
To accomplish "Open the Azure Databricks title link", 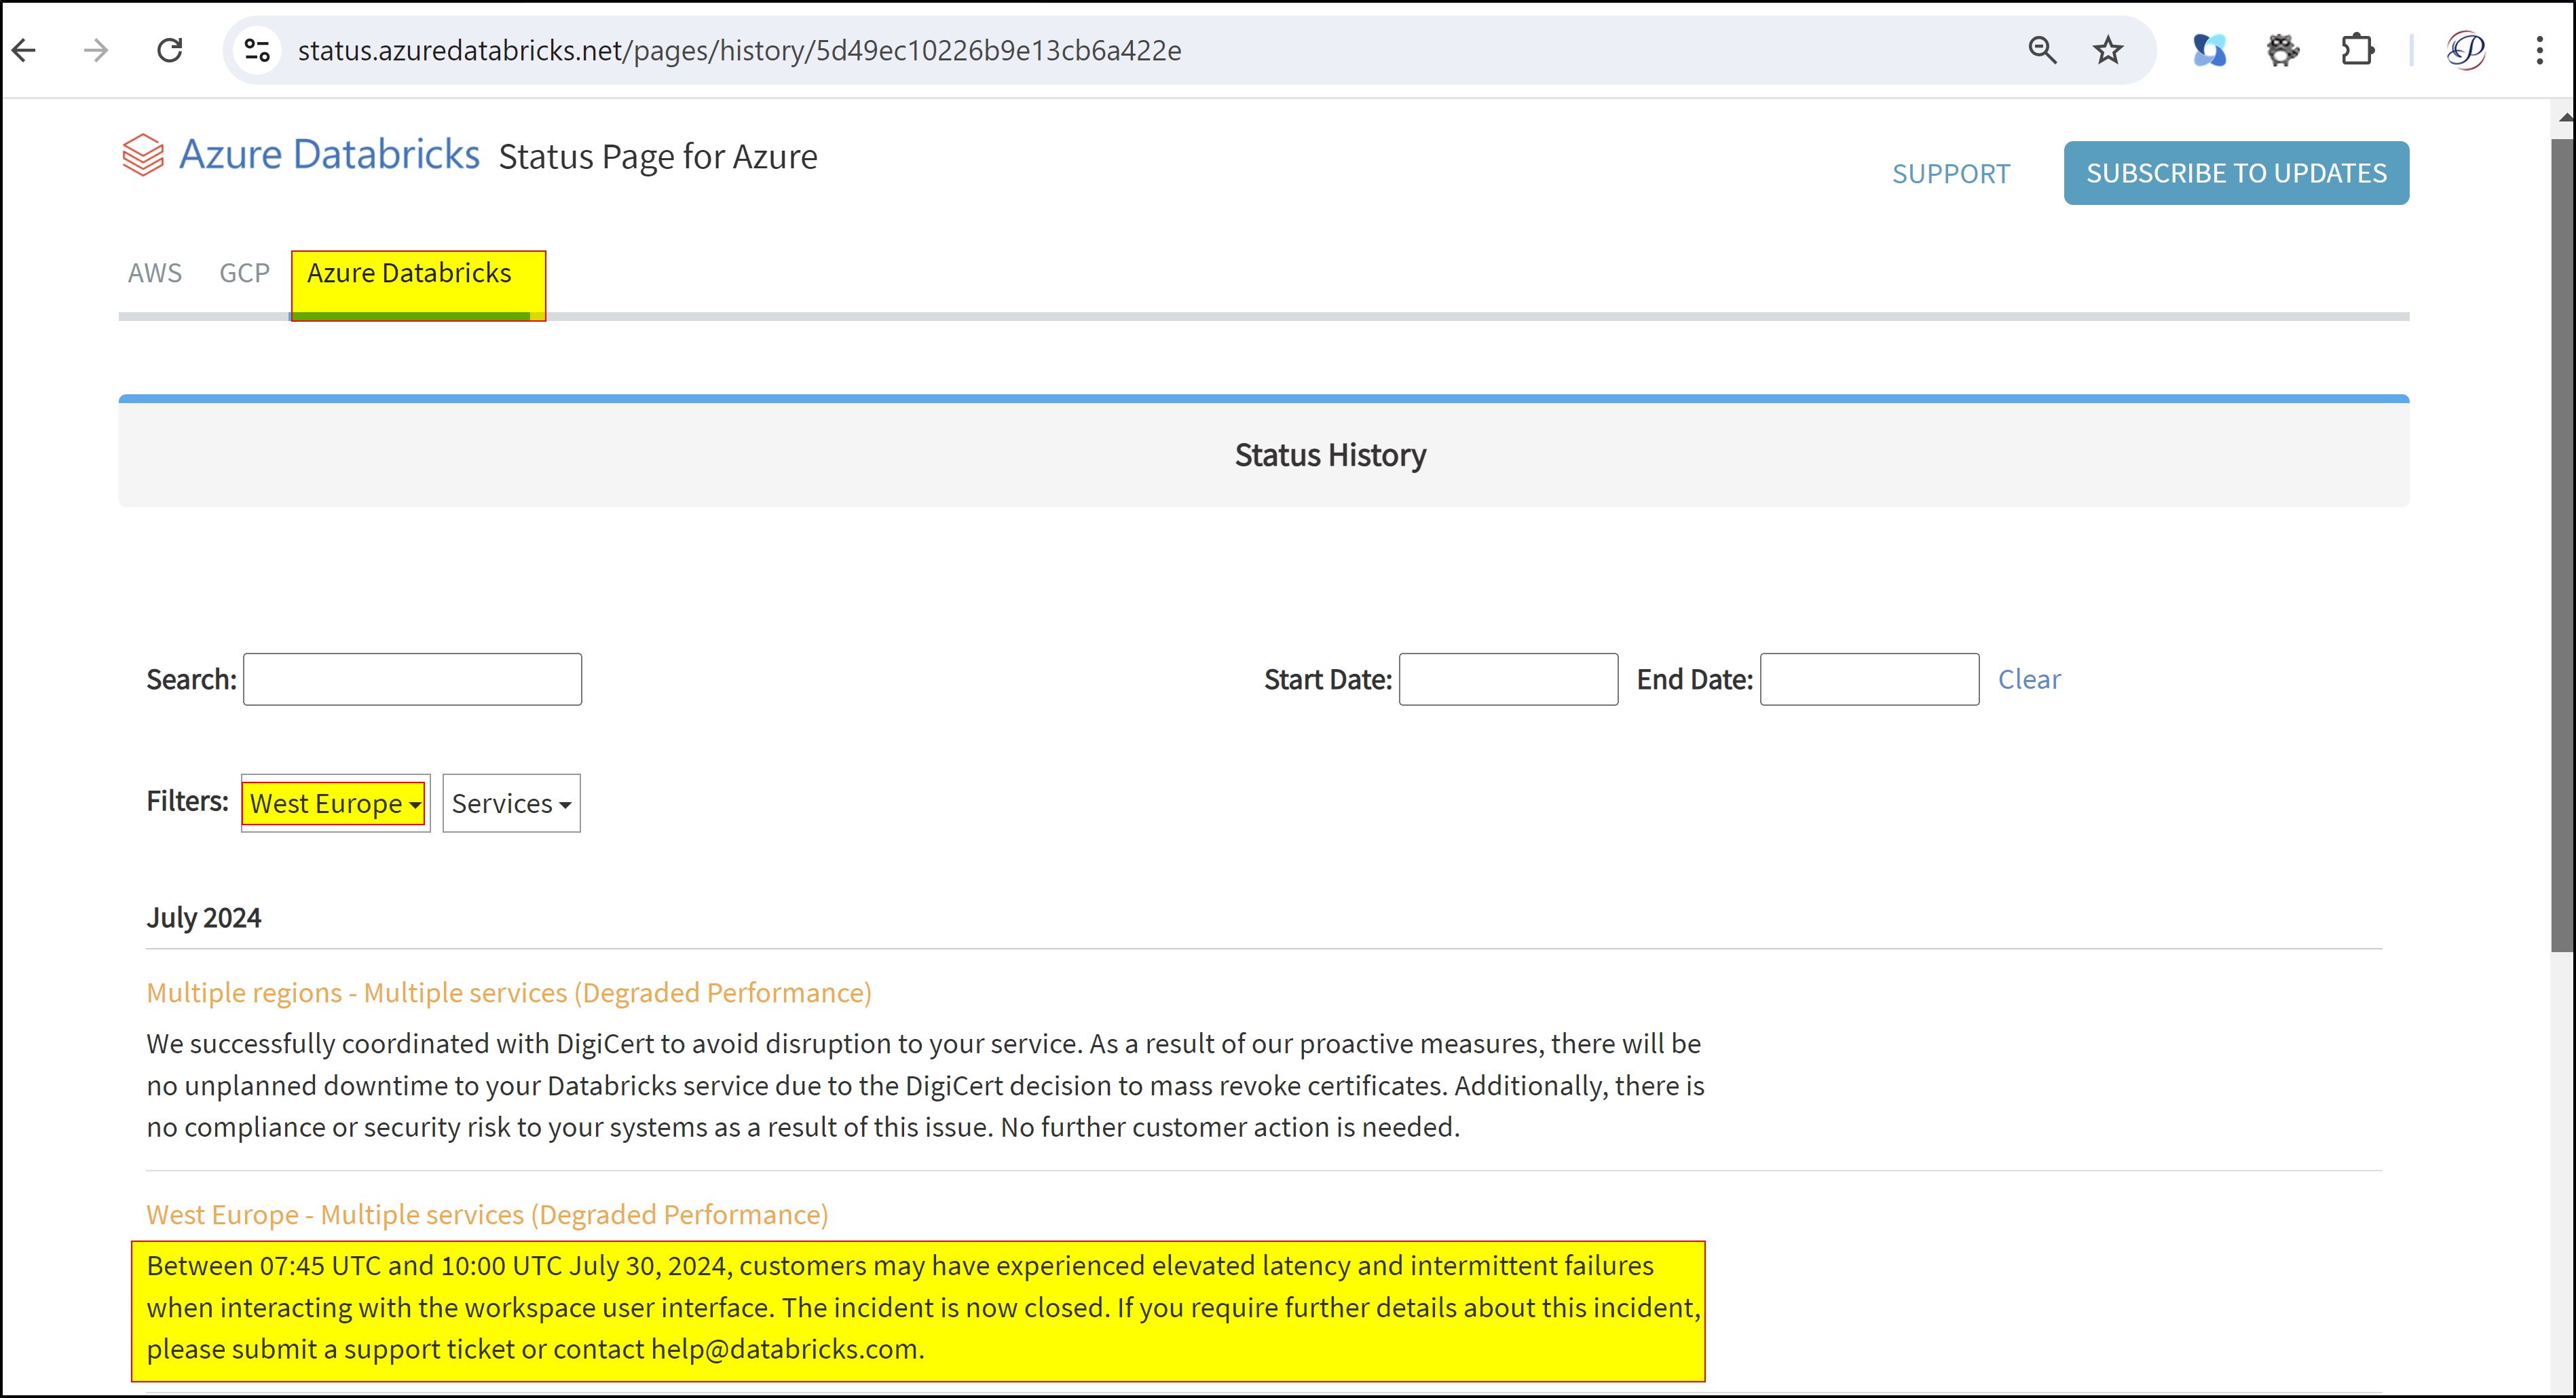I will point(329,155).
